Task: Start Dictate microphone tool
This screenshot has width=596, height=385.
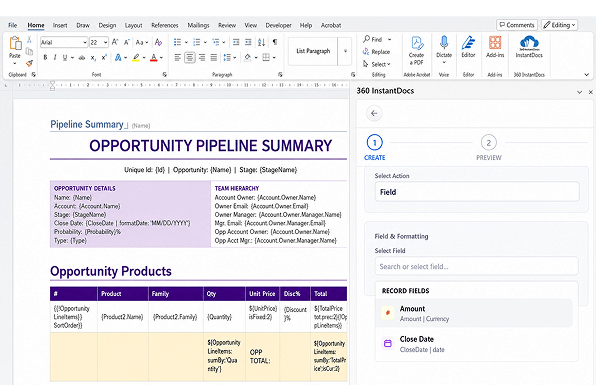Action: 444,49
